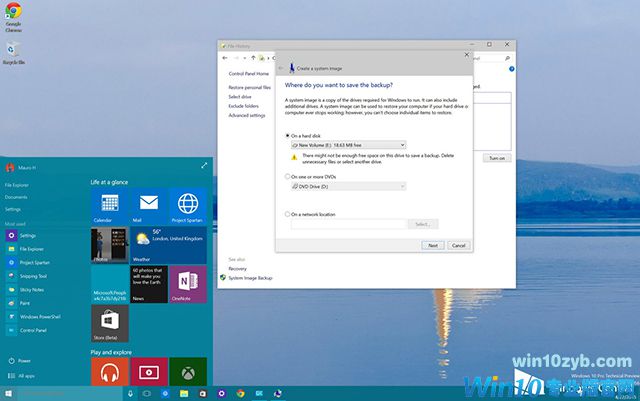
Task: Open the Weather tile for London
Action: (x=168, y=245)
